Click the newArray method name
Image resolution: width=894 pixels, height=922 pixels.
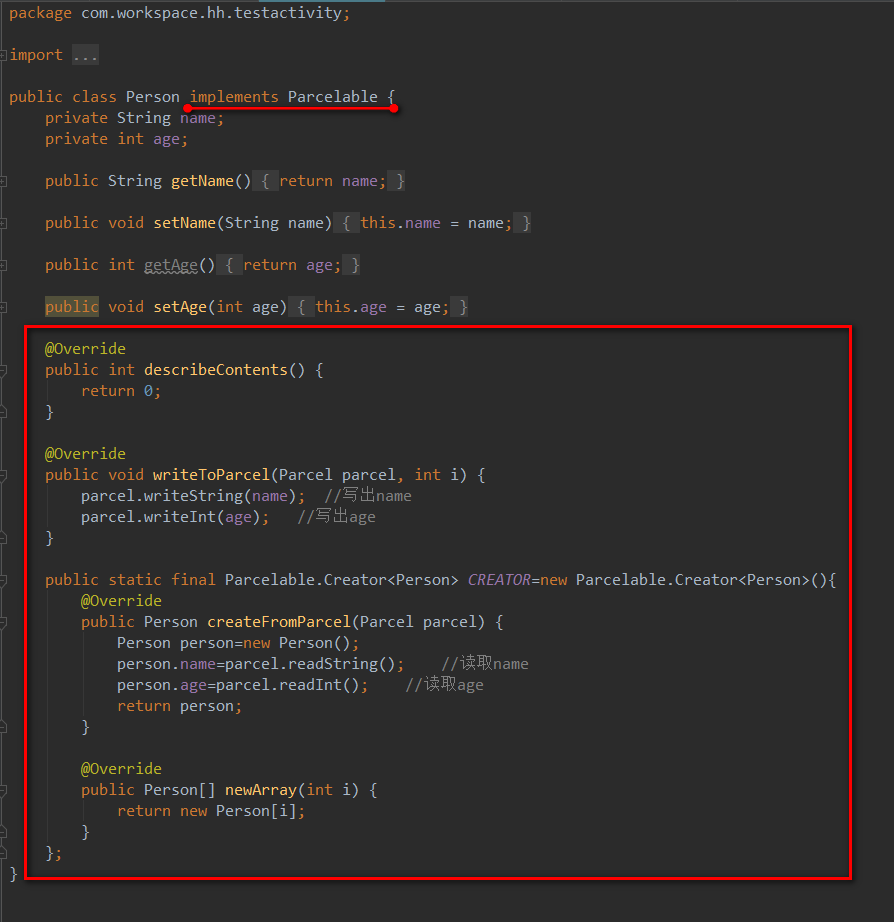[x=261, y=790]
